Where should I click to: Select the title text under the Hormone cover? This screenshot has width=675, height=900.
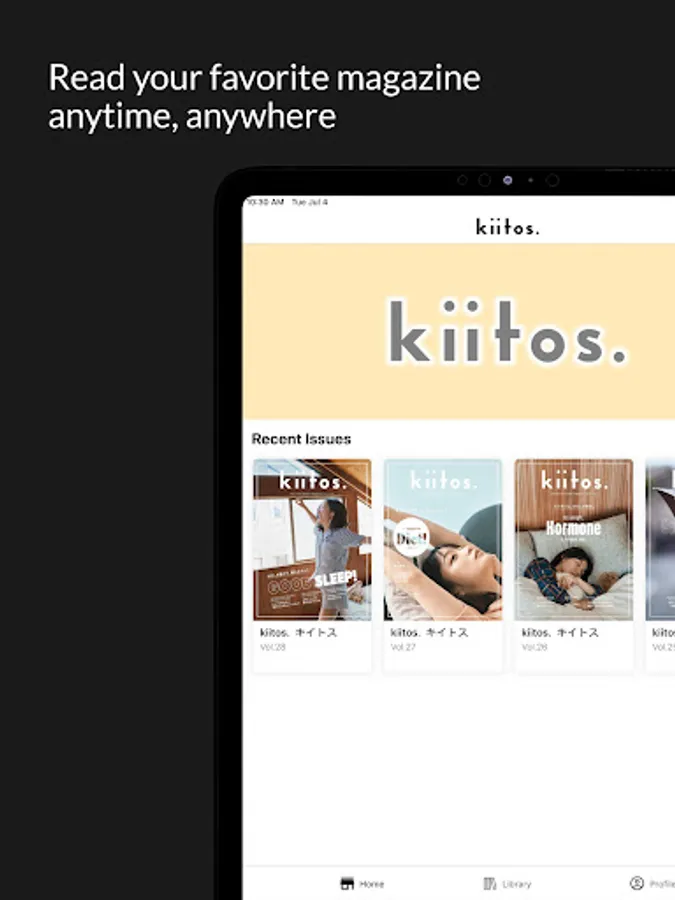coord(560,633)
